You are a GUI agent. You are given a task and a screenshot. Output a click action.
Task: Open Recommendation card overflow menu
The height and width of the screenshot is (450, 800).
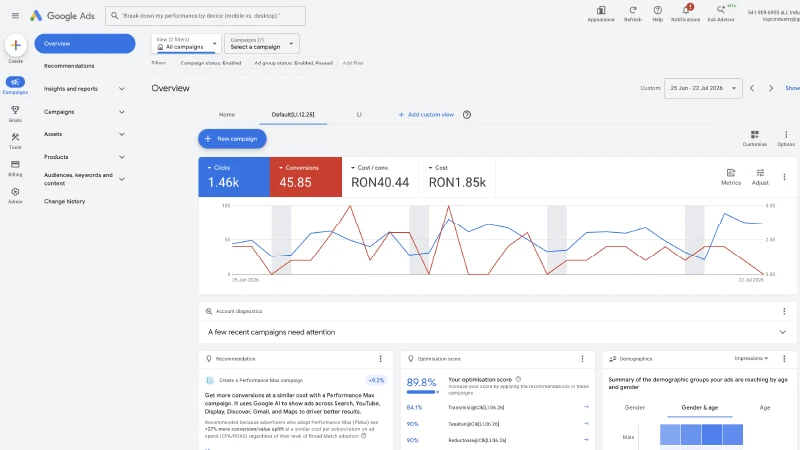(x=381, y=359)
